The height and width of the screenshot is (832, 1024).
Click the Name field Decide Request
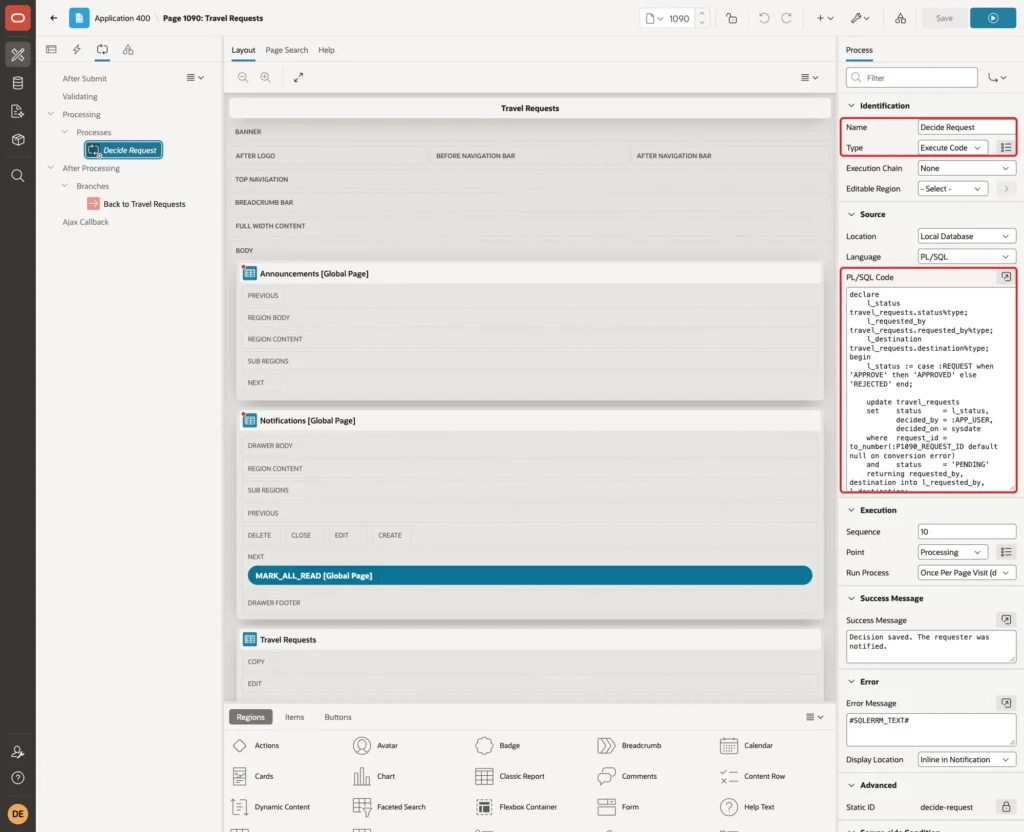pyautogui.click(x=967, y=127)
